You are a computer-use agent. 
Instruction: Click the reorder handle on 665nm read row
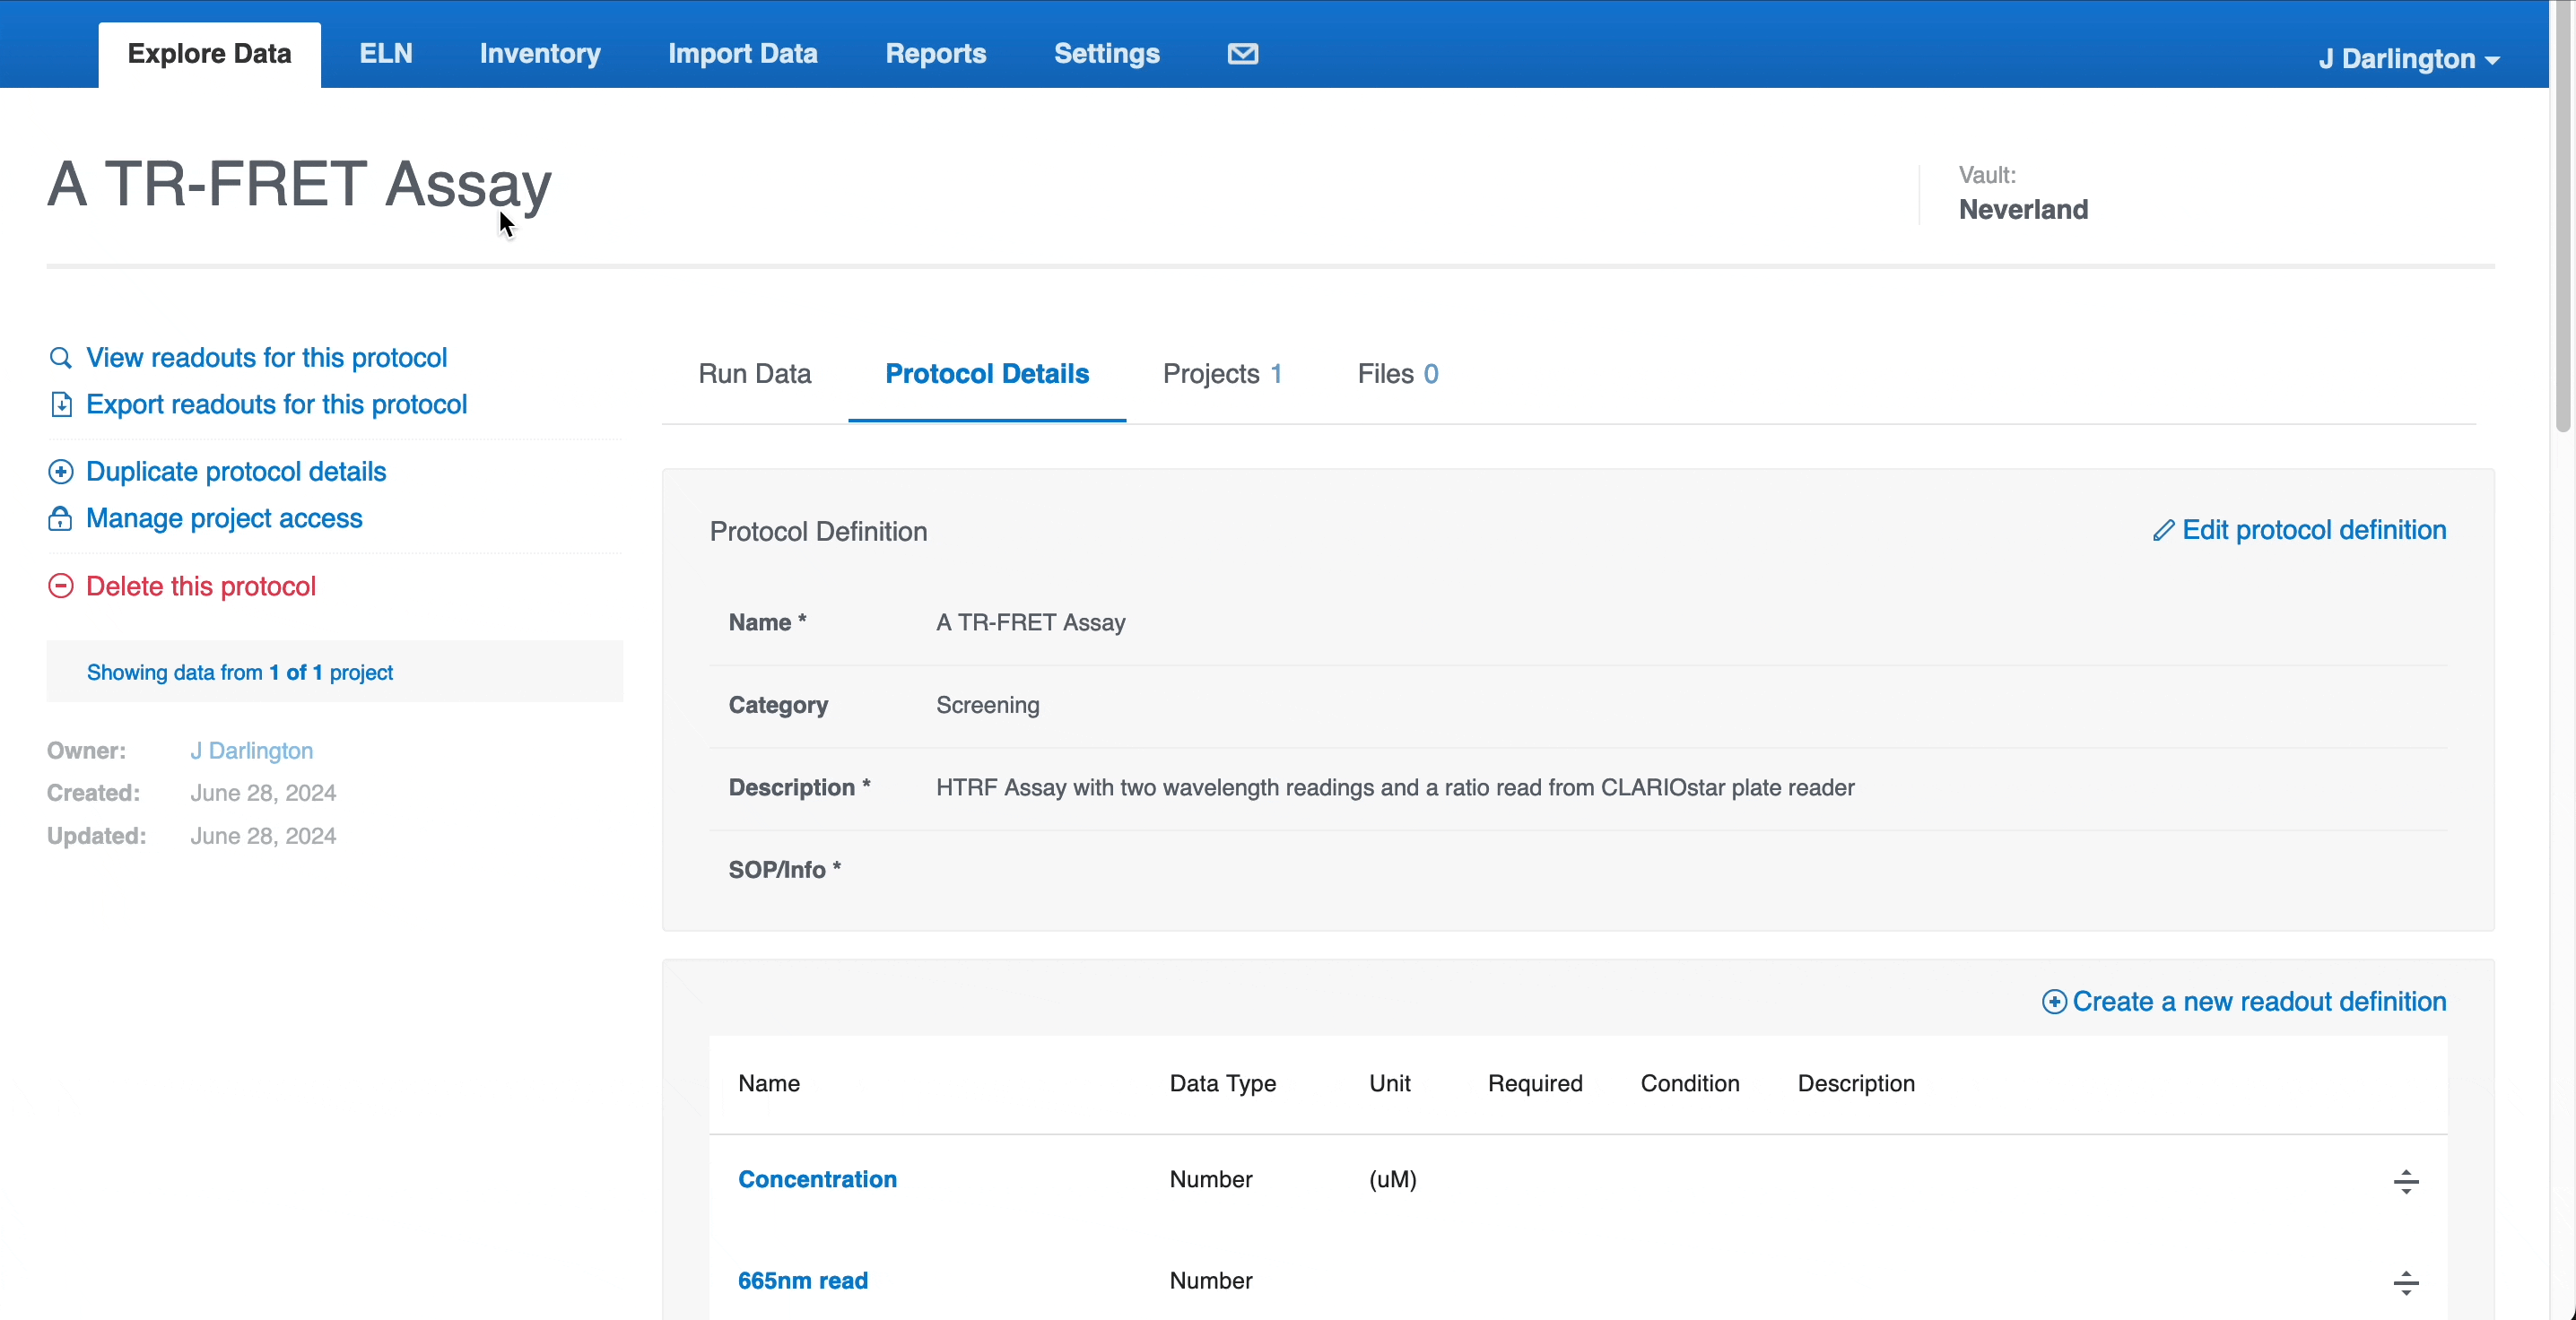pos(2406,1283)
